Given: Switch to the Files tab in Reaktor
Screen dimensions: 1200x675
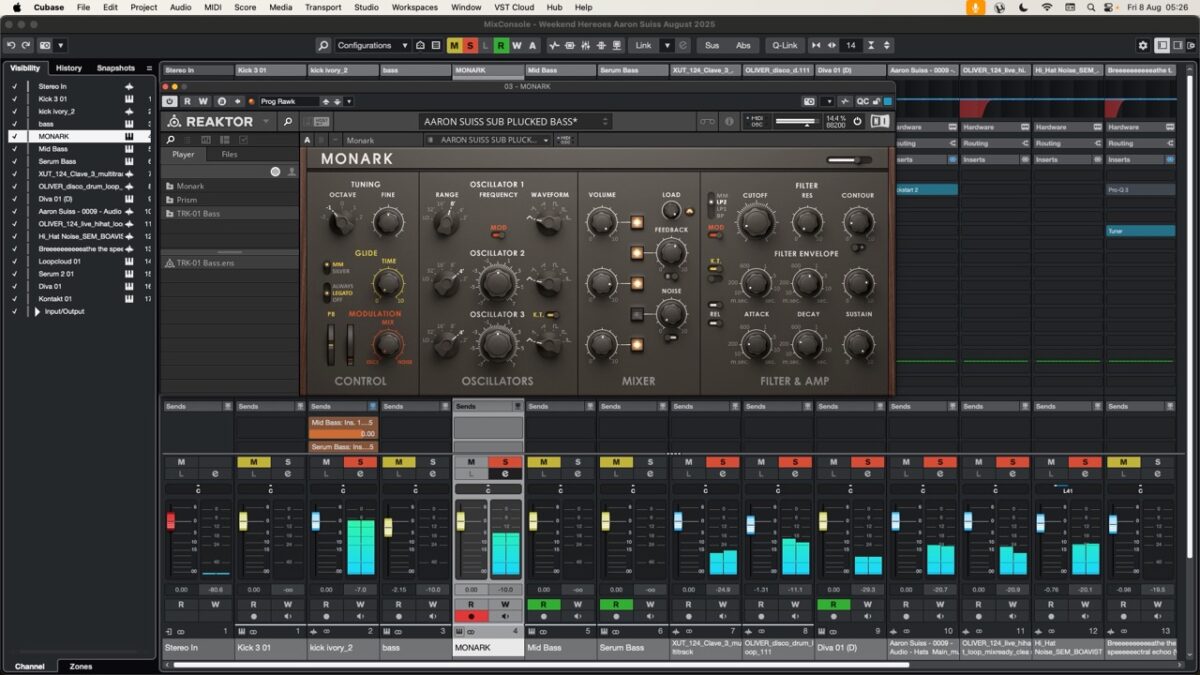Looking at the screenshot, I should coord(229,154).
